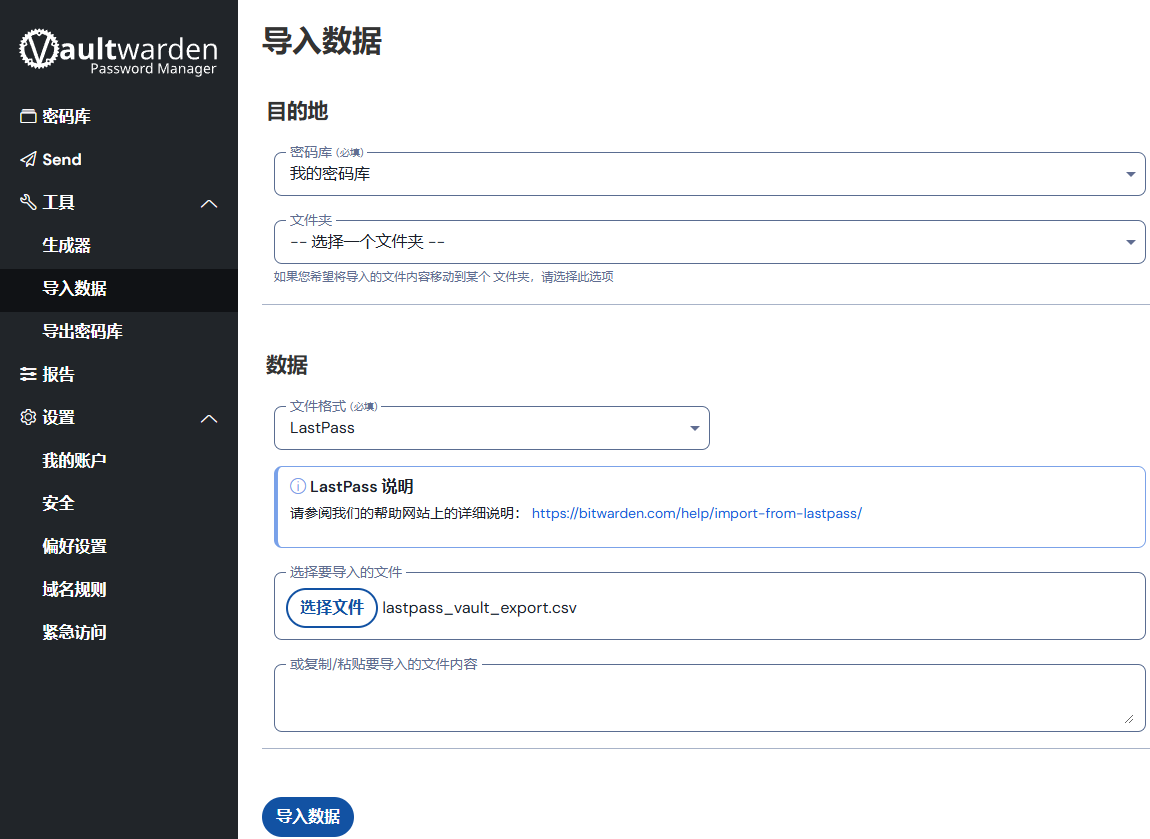This screenshot has height=839, width=1150.
Task: Open 我的账户 settings
Action: pyautogui.click(x=75, y=460)
